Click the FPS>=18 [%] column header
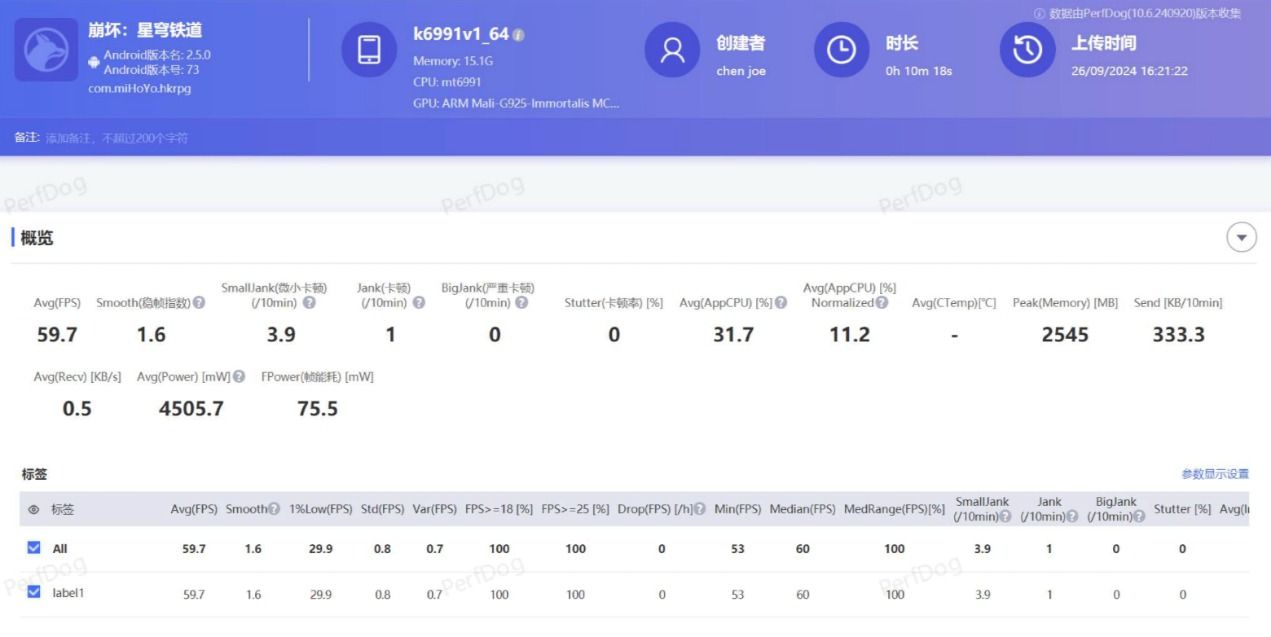The height and width of the screenshot is (637, 1271). [x=499, y=509]
